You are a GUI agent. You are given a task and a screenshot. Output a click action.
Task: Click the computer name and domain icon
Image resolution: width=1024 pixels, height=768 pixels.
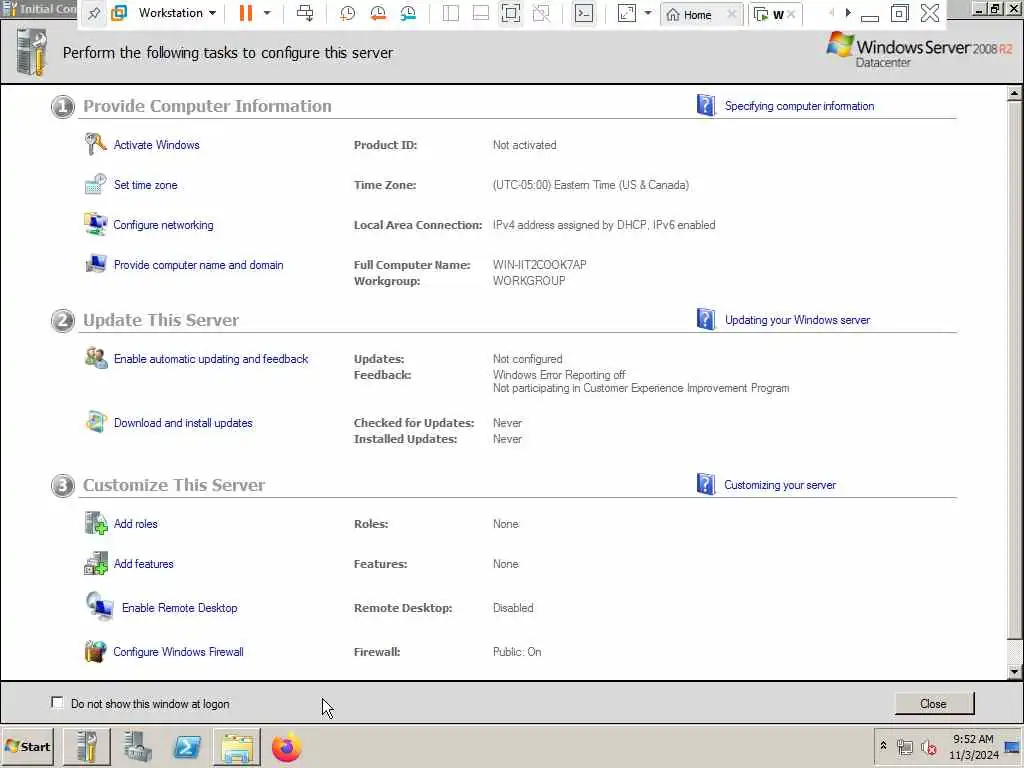point(95,264)
